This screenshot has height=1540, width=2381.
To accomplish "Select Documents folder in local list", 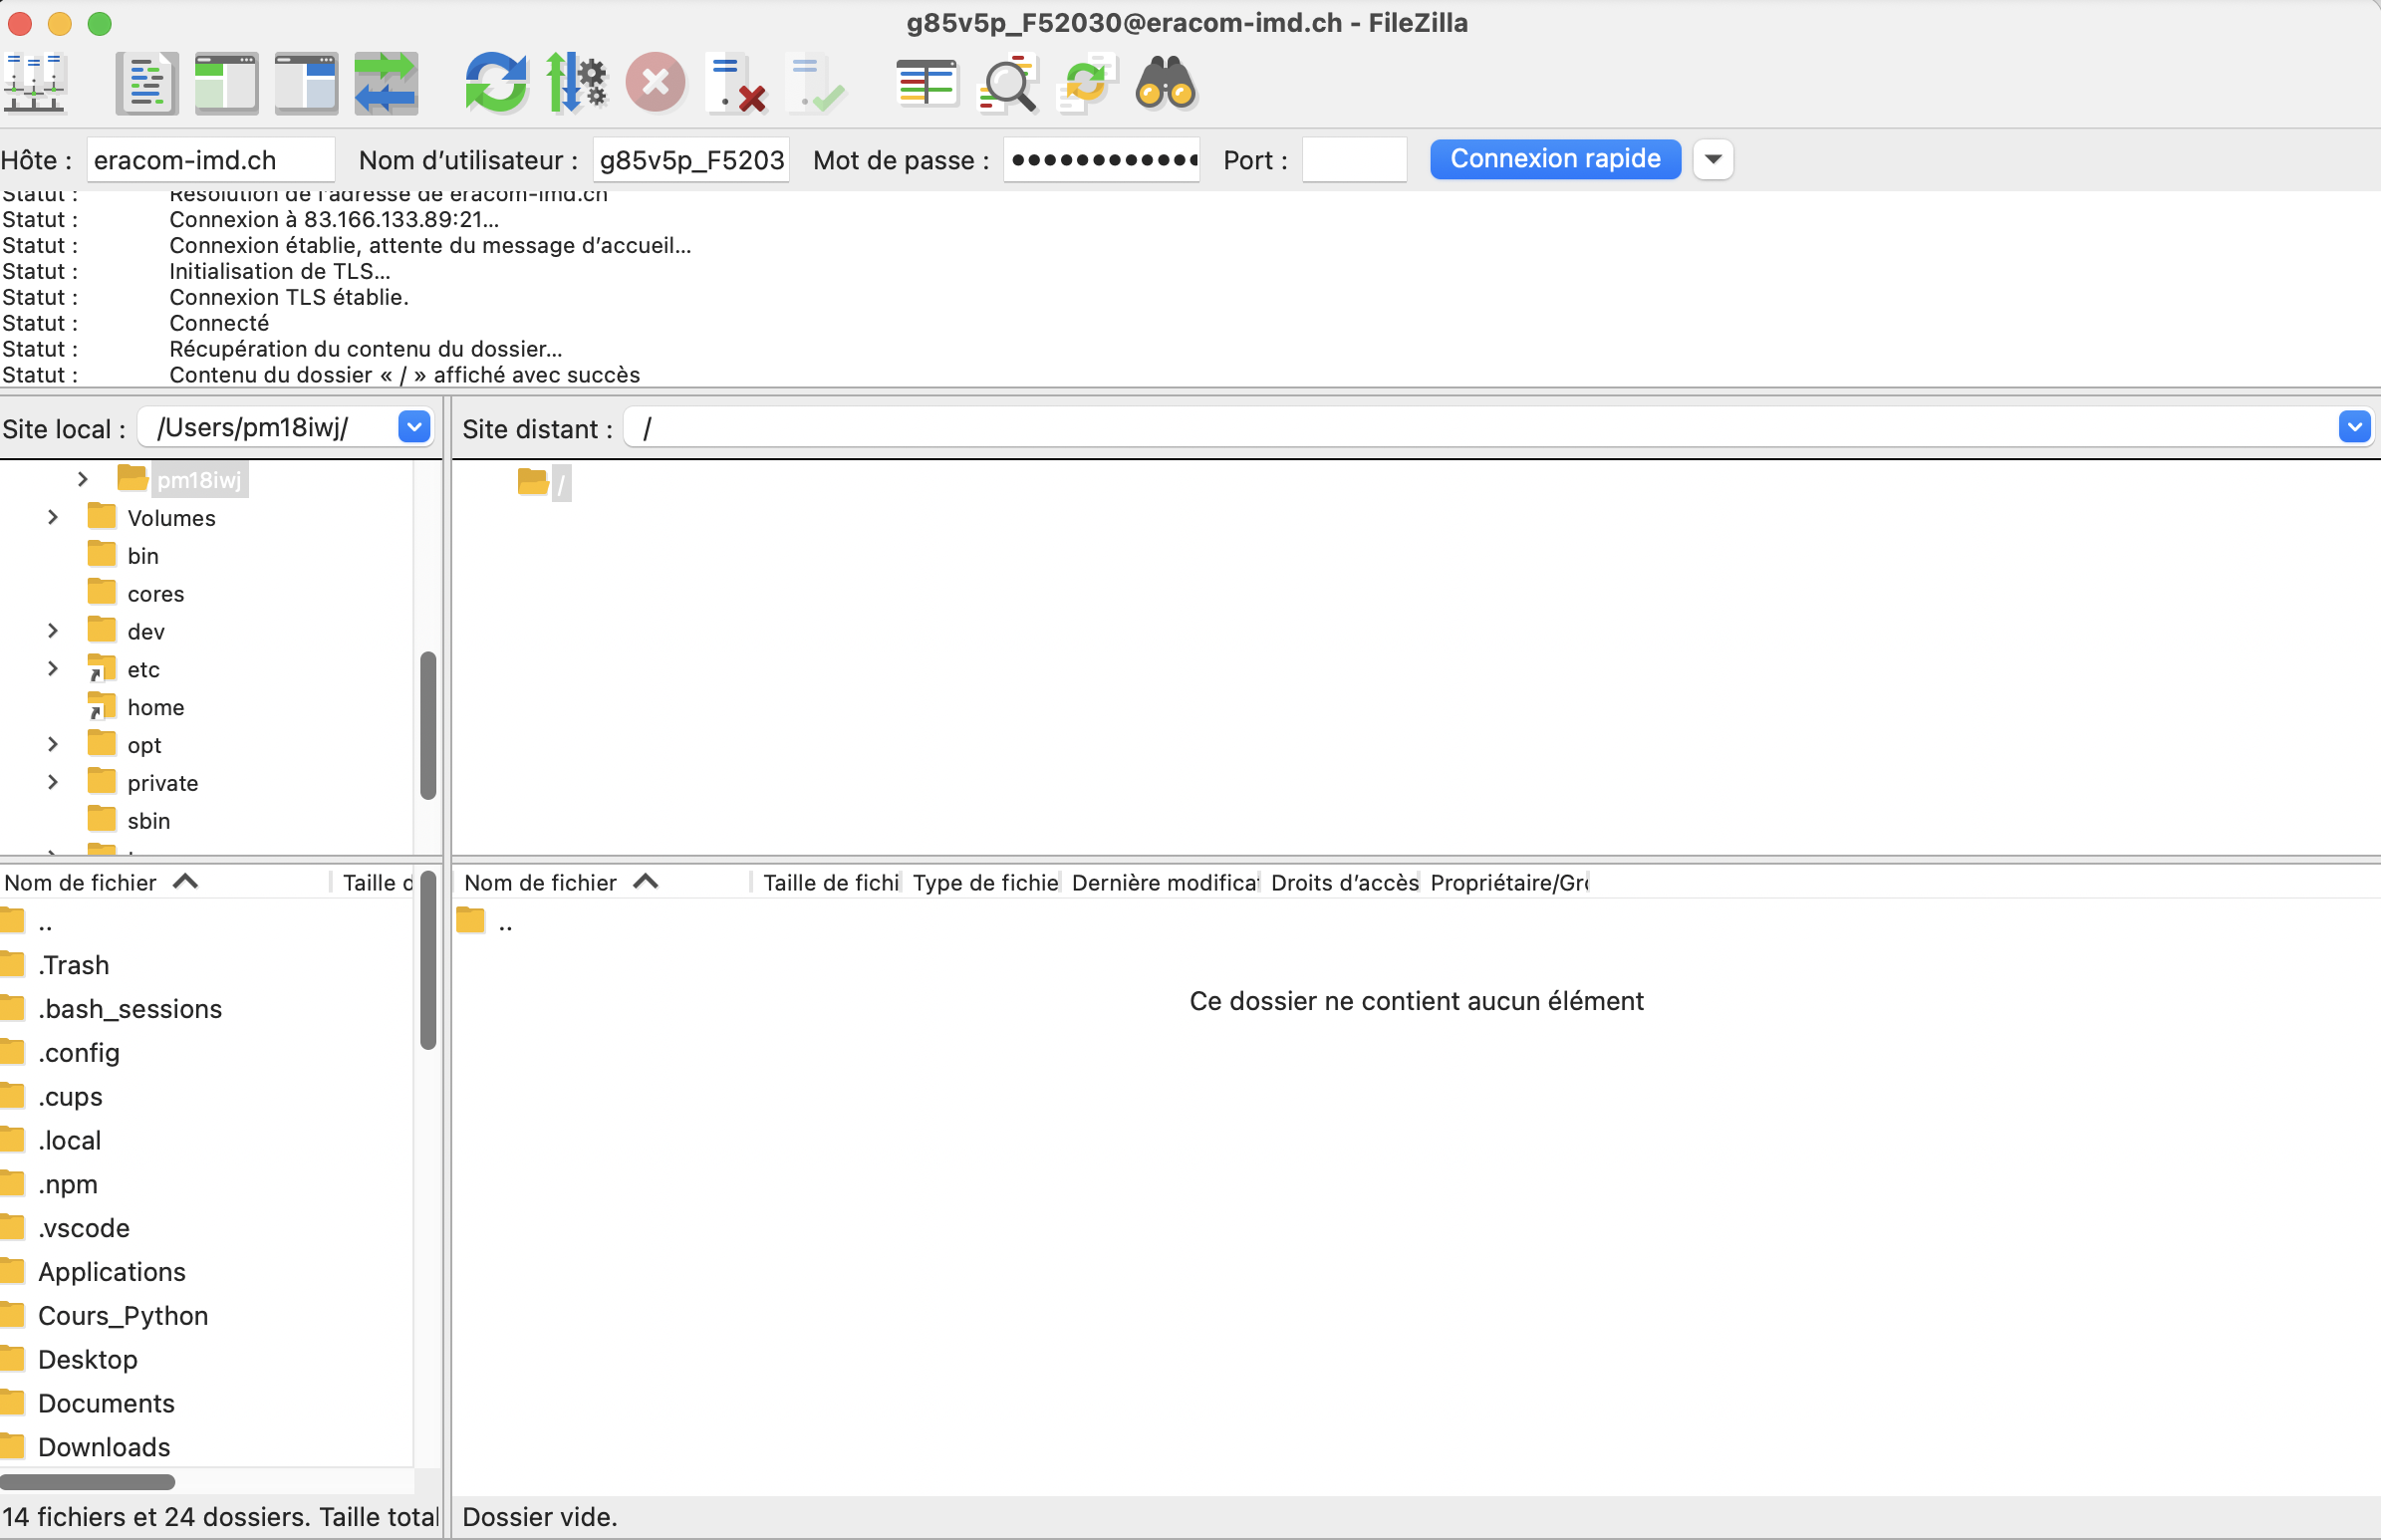I will [x=106, y=1403].
